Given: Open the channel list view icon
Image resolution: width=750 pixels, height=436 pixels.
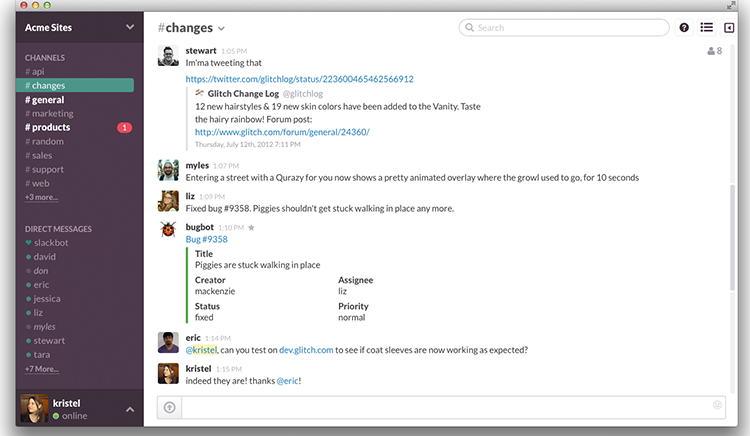Looking at the screenshot, I should coord(707,28).
